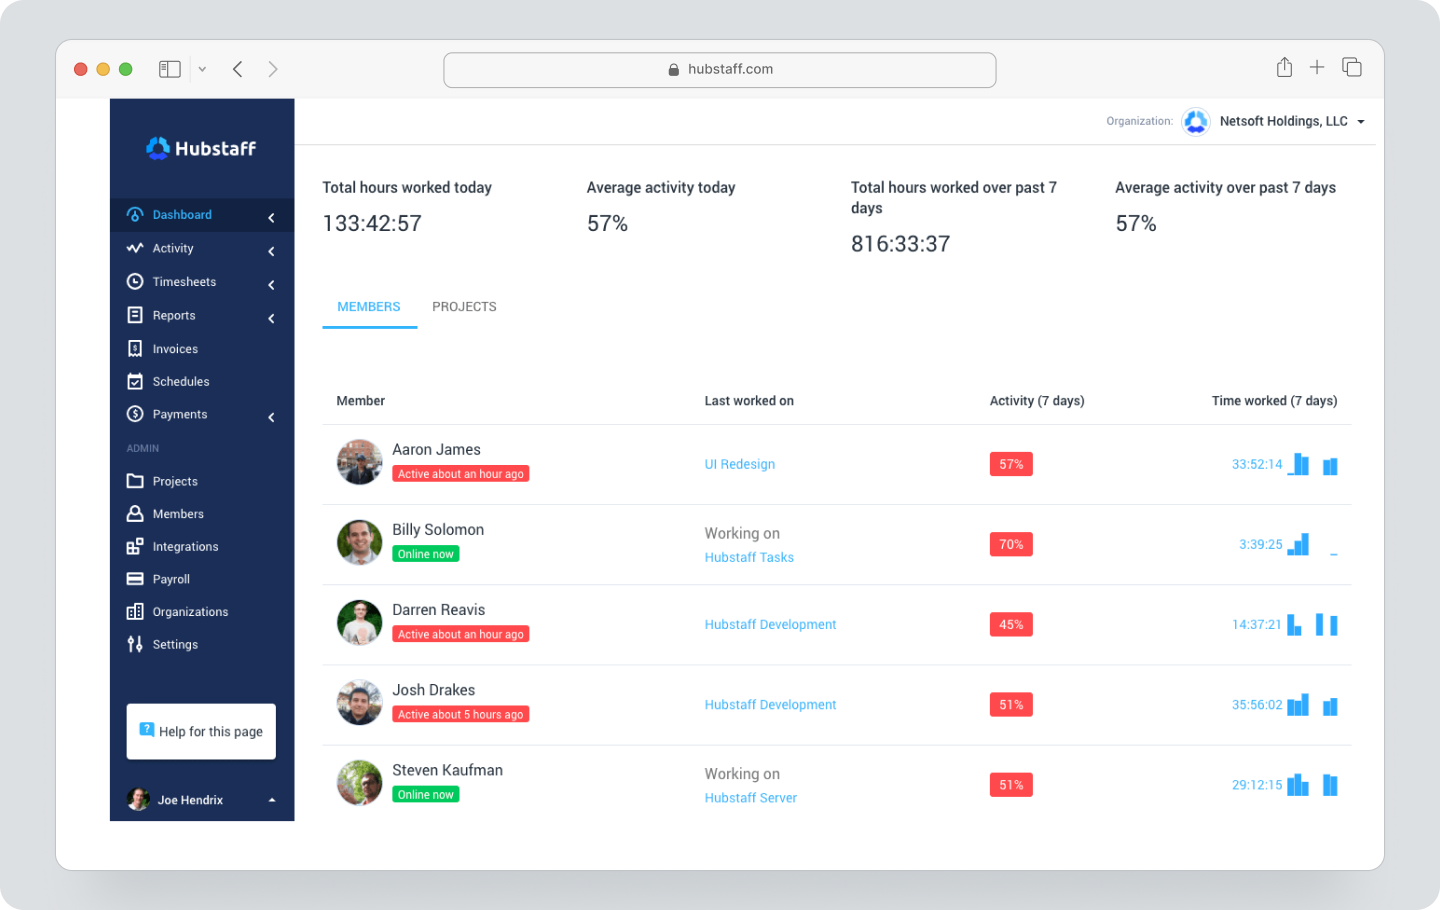Click Billy Solomon's profile photo
The height and width of the screenshot is (910, 1440).
[x=359, y=543]
